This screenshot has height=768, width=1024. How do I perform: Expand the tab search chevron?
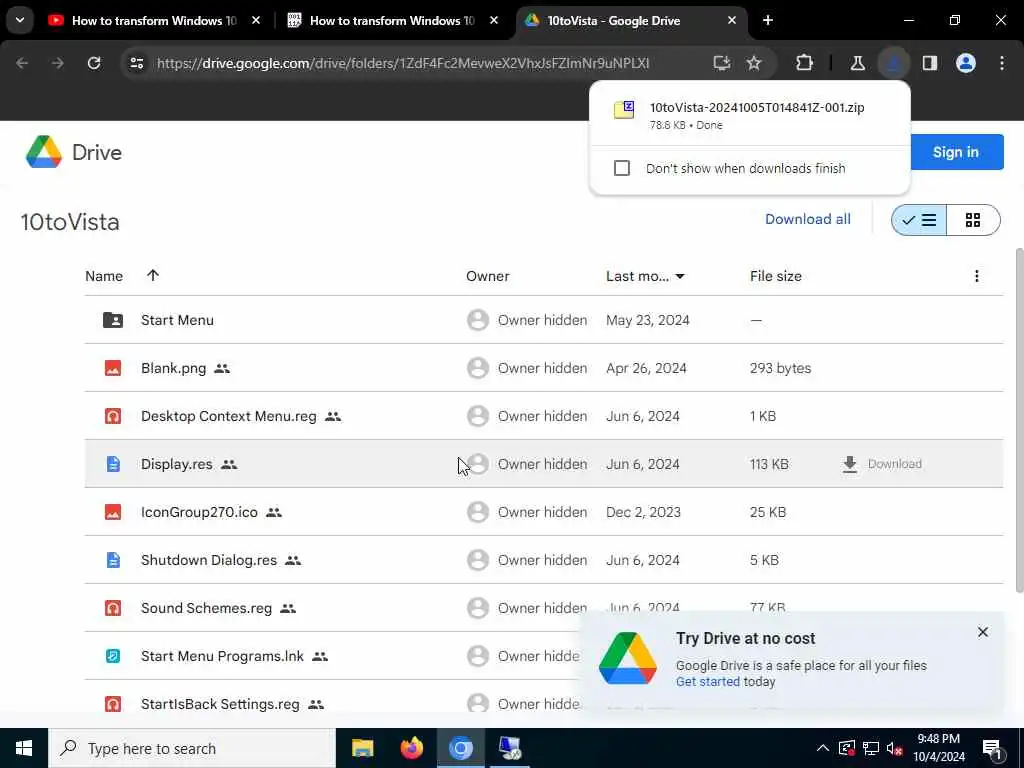pyautogui.click(x=20, y=20)
